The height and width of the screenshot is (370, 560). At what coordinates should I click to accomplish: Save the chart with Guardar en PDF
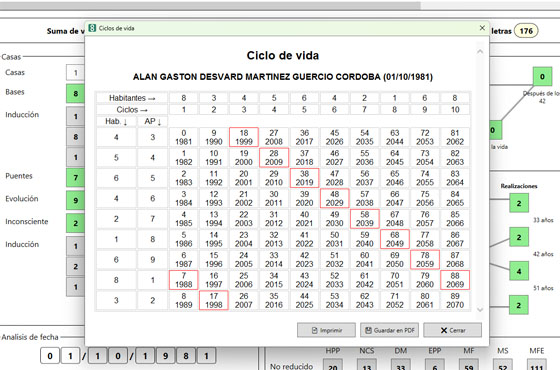point(390,330)
